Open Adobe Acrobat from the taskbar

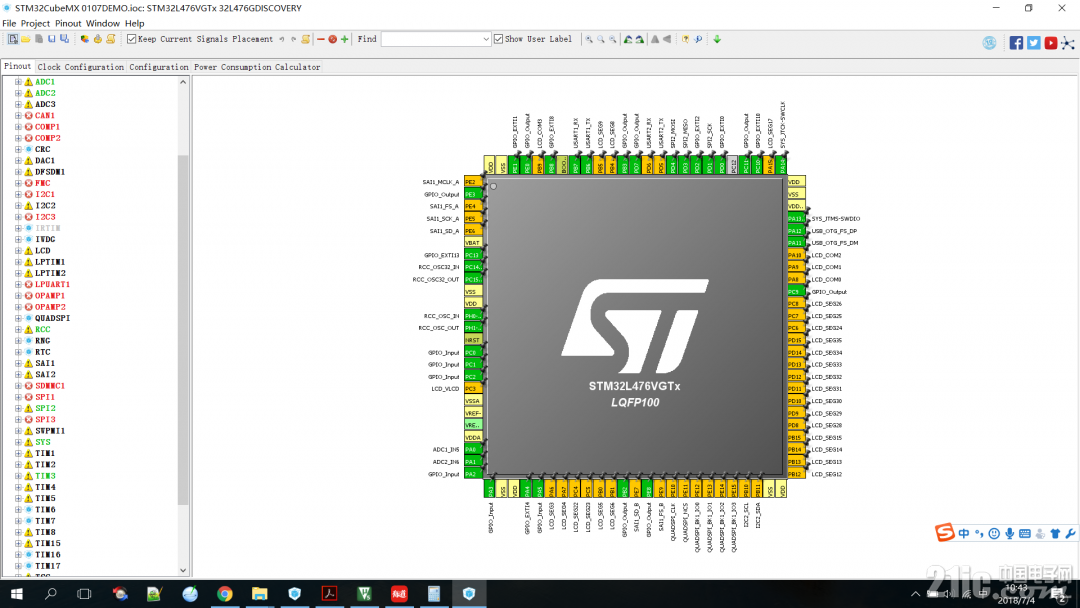click(329, 594)
